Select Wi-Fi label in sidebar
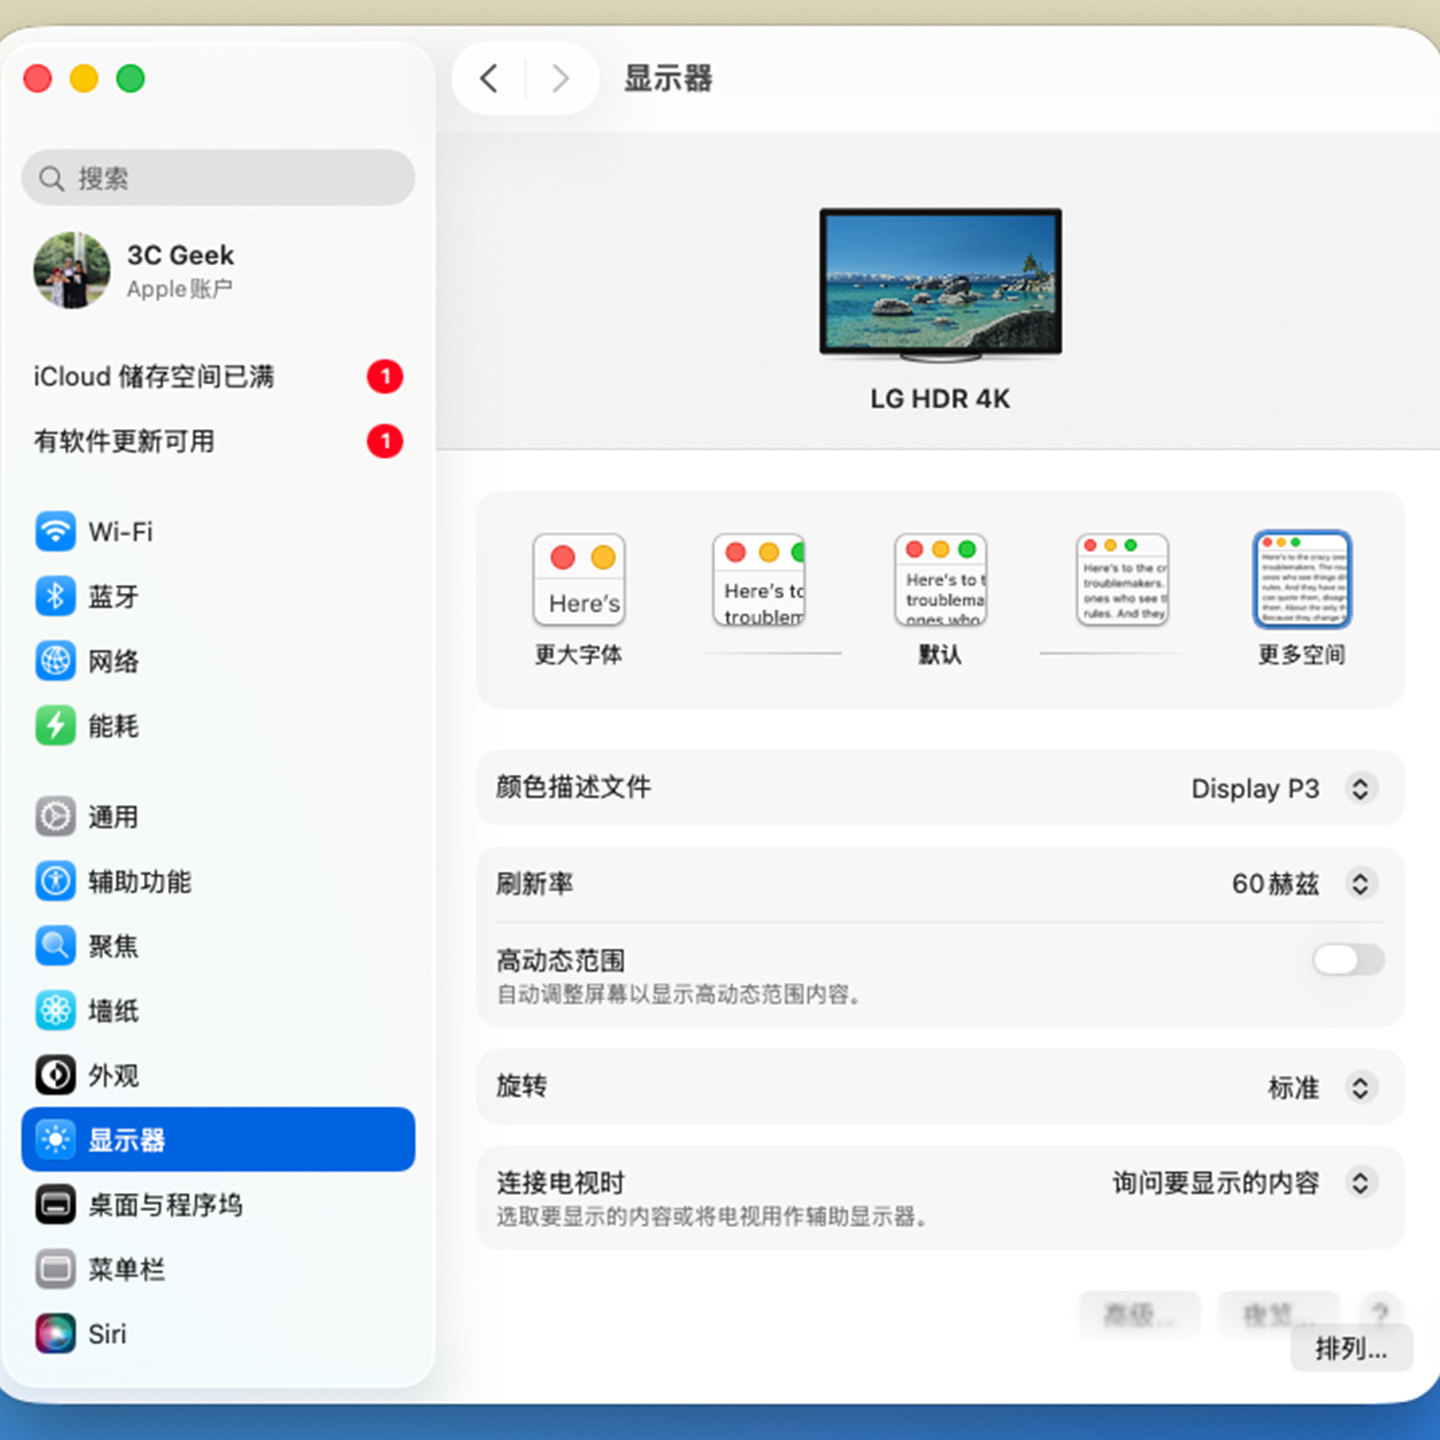 click(121, 532)
